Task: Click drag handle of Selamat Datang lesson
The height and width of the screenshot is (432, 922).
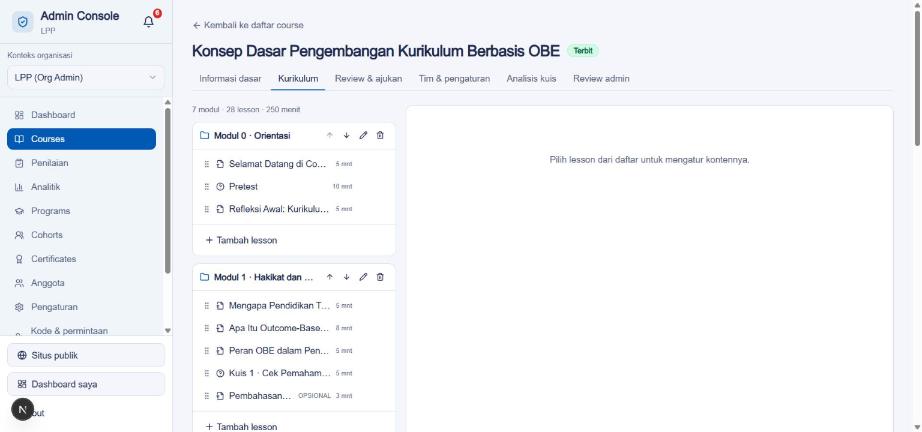Action: [x=206, y=164]
